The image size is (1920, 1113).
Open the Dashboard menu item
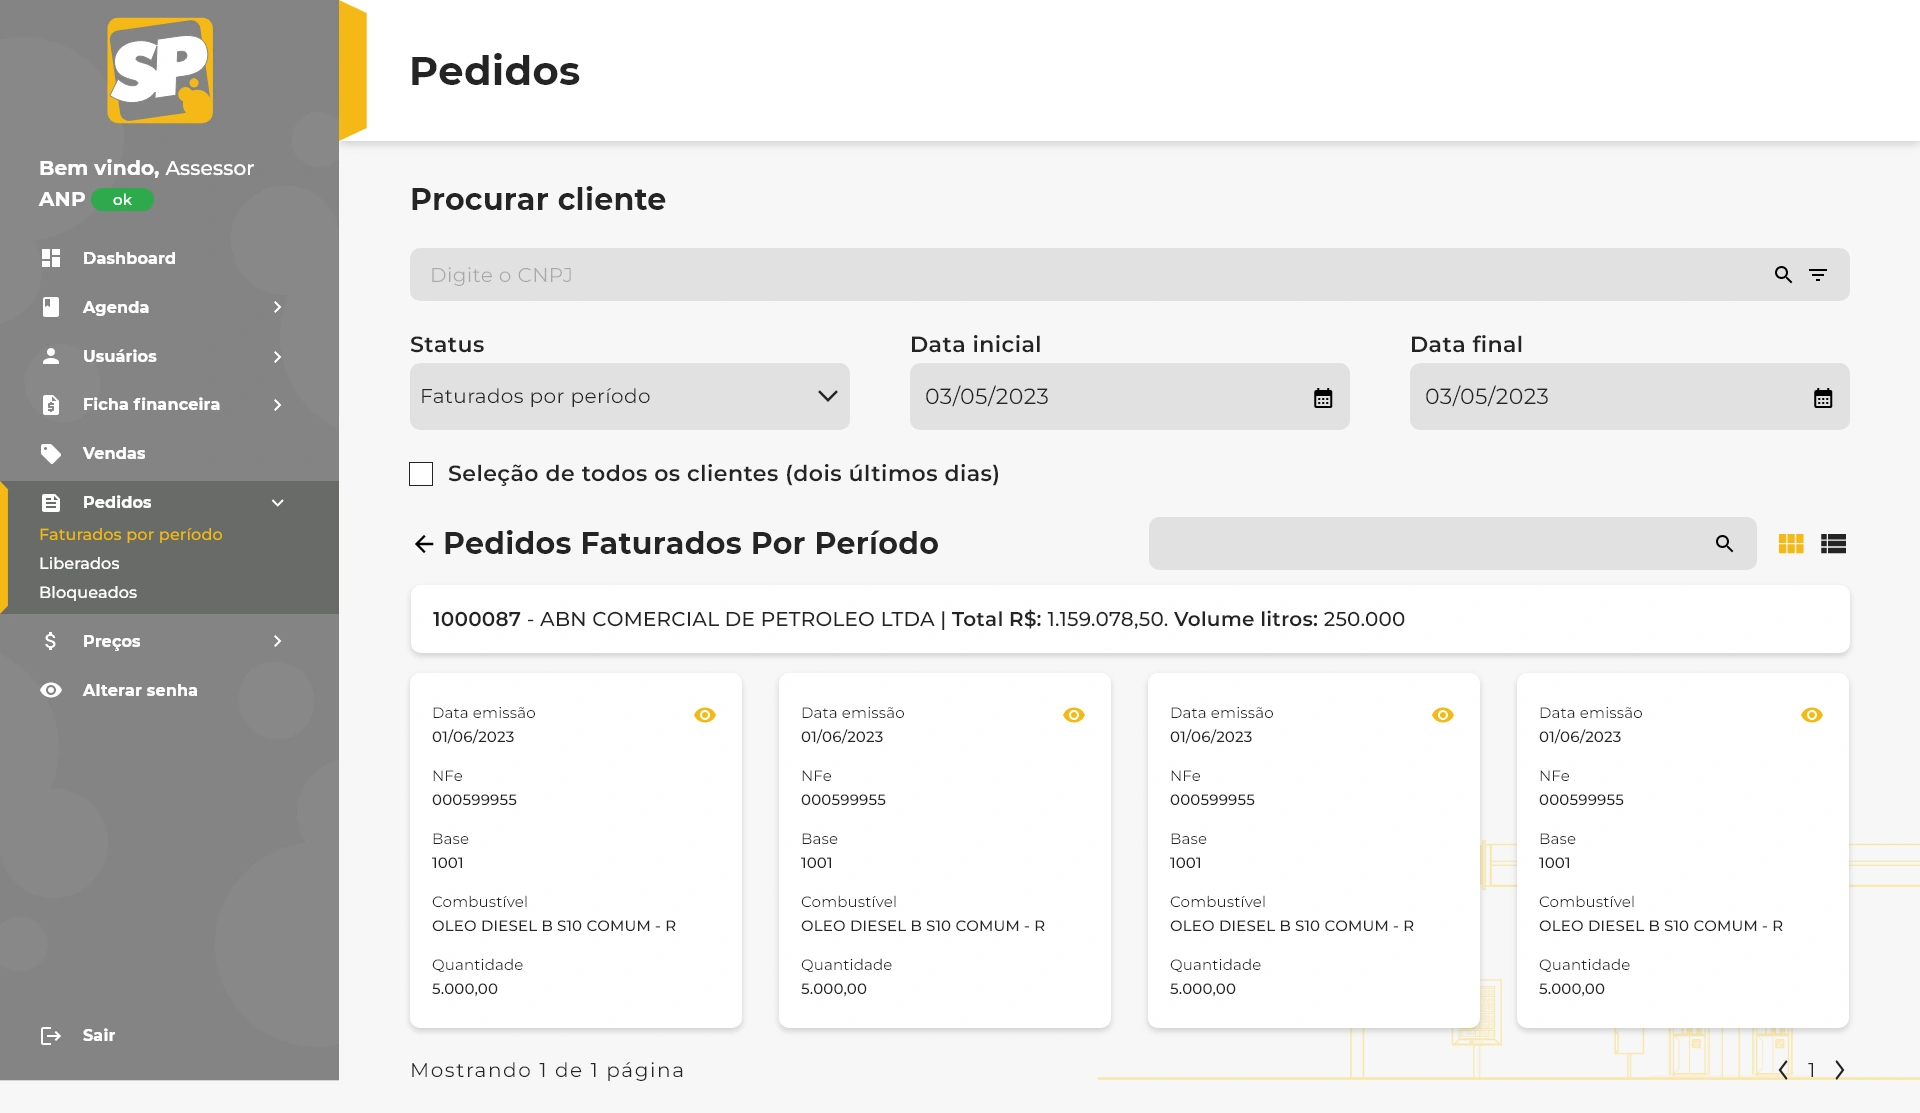129,258
